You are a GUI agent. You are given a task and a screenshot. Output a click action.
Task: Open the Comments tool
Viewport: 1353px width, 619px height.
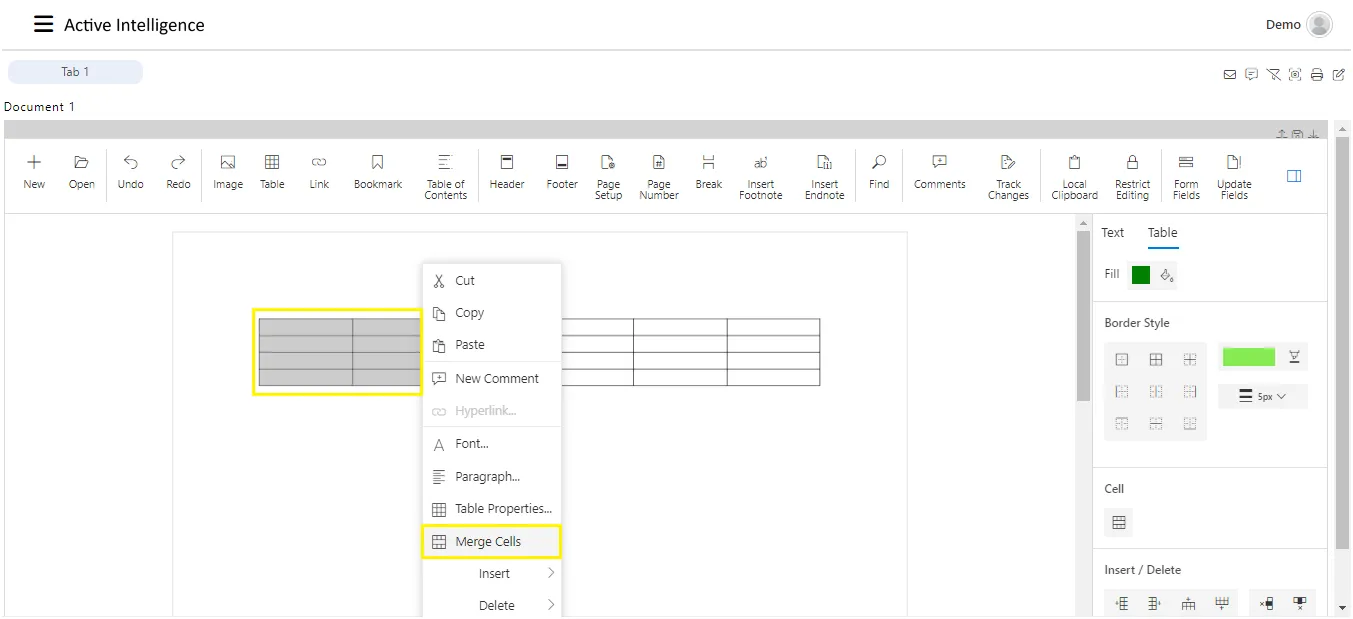click(940, 171)
